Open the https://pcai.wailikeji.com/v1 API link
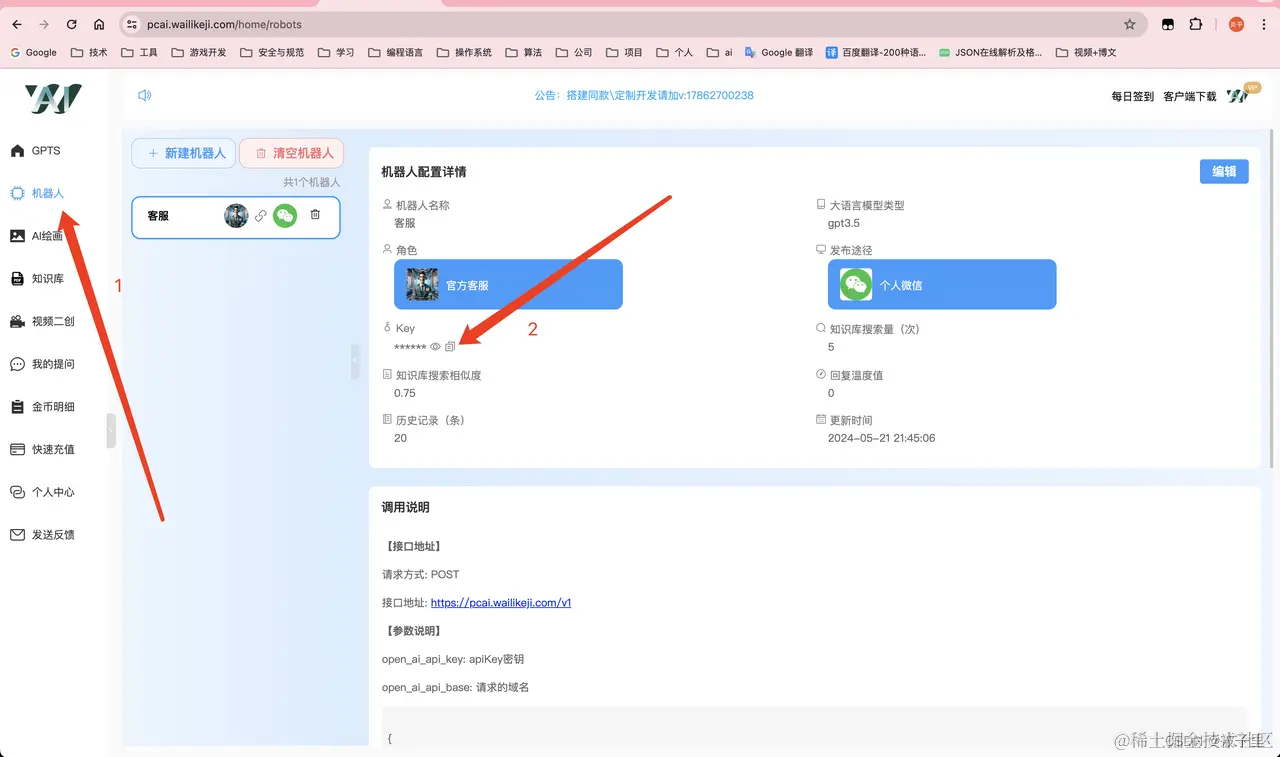Viewport: 1280px width, 757px height. coord(501,602)
